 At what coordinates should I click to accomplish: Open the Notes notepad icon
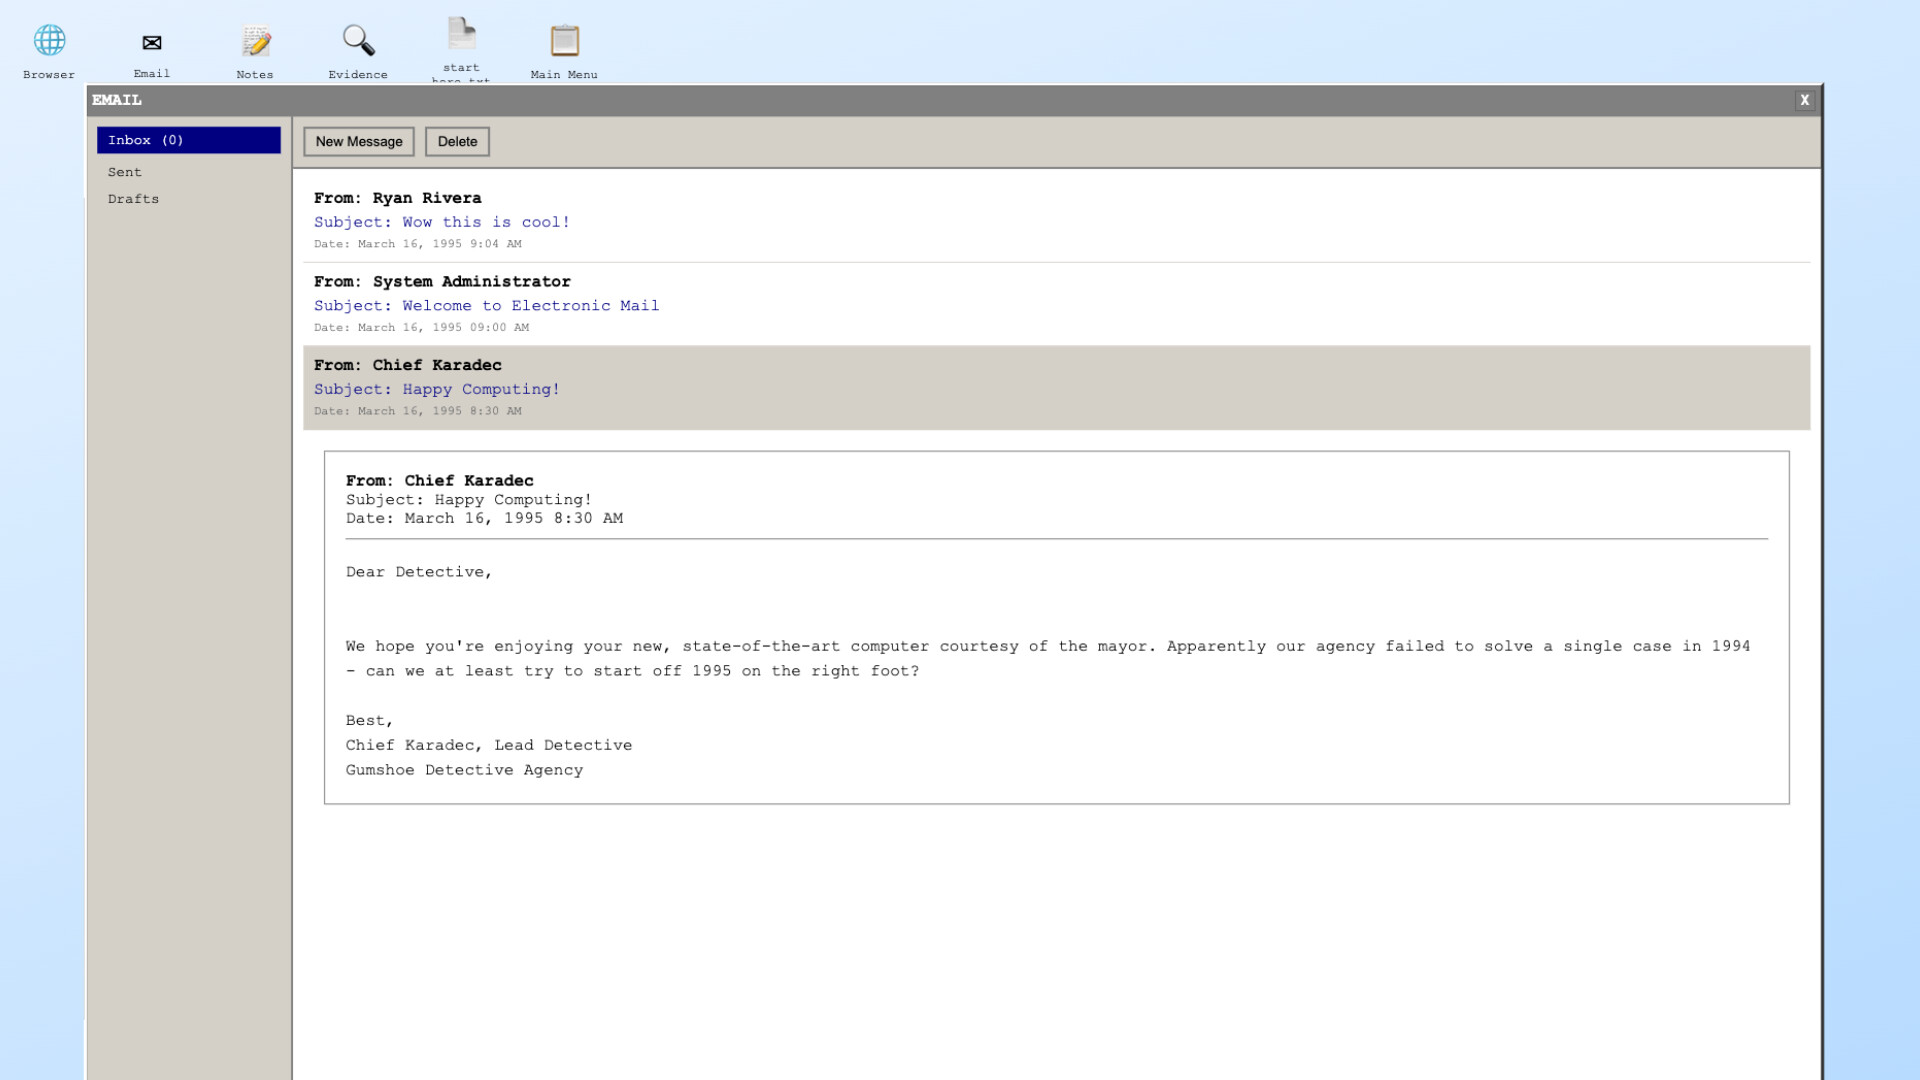(x=255, y=41)
